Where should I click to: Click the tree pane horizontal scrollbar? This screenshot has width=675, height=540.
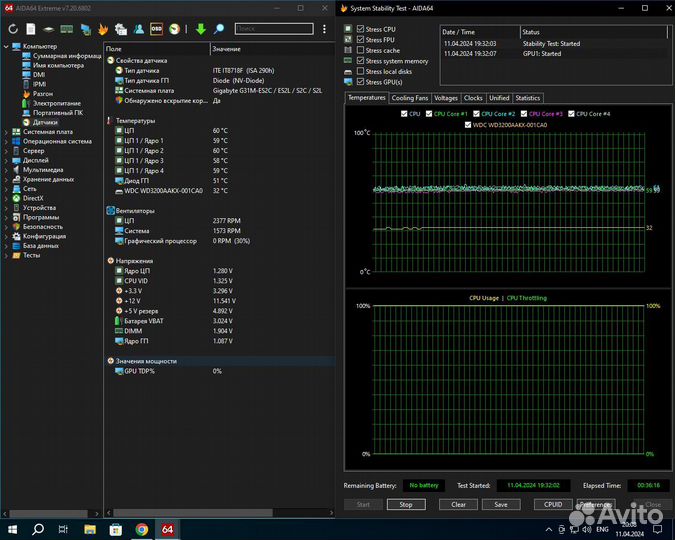[49, 513]
